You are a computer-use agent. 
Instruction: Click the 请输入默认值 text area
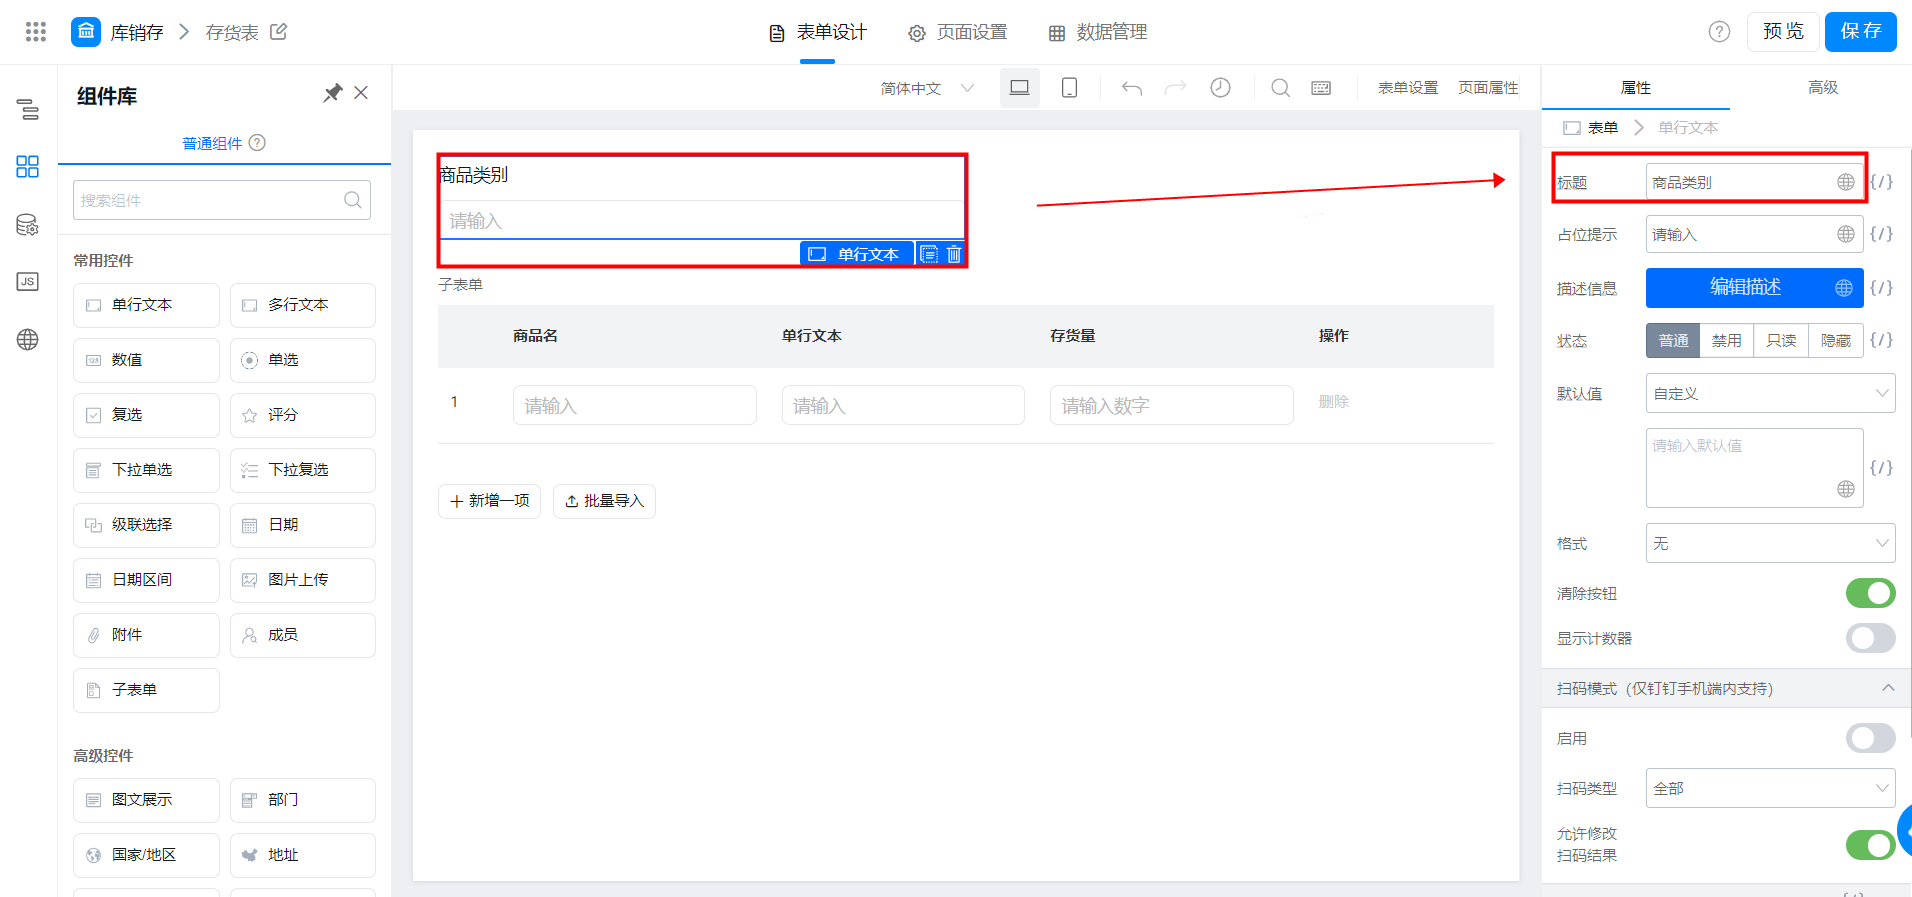[x=1755, y=468]
